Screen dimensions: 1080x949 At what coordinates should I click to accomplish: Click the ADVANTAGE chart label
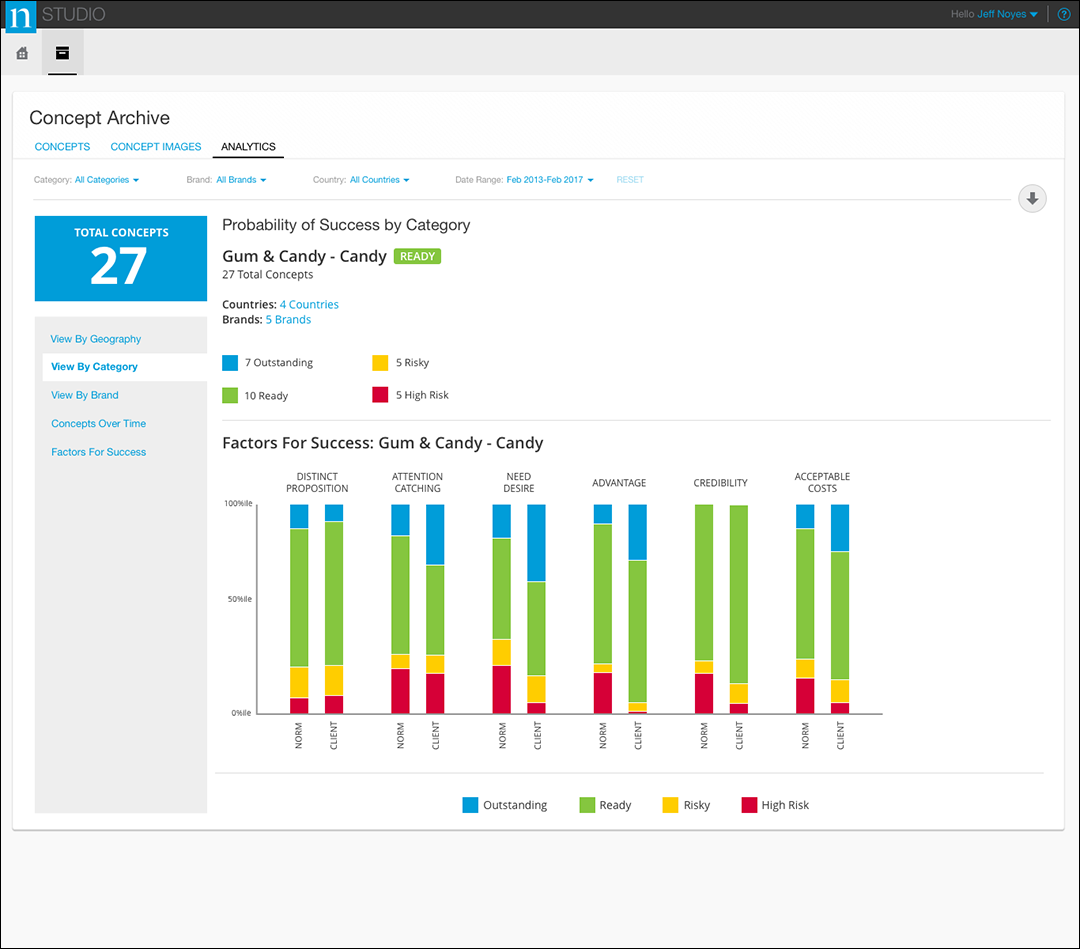[619, 483]
